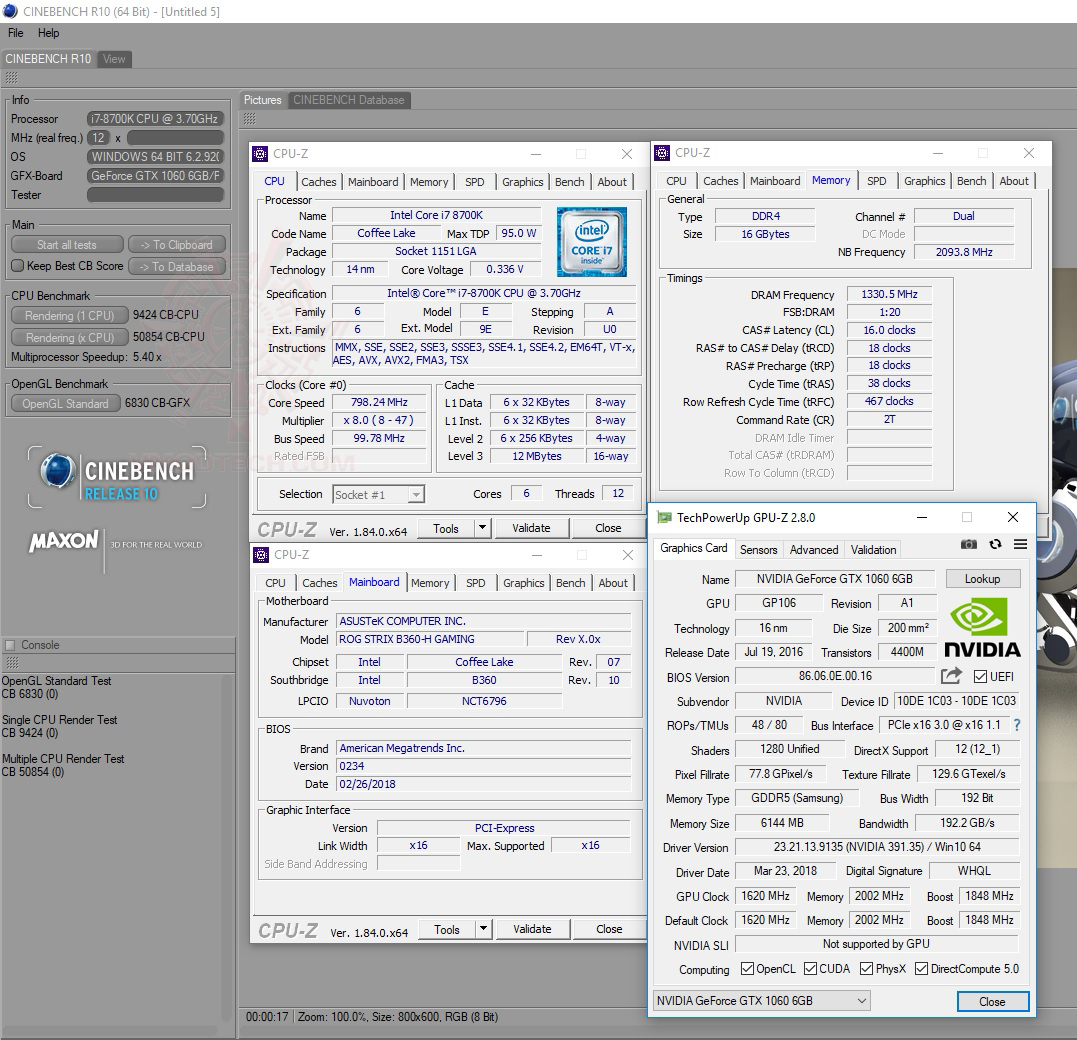Click the BIOS version export icon
Screen dimensions: 1077x1040
pyautogui.click(x=951, y=677)
